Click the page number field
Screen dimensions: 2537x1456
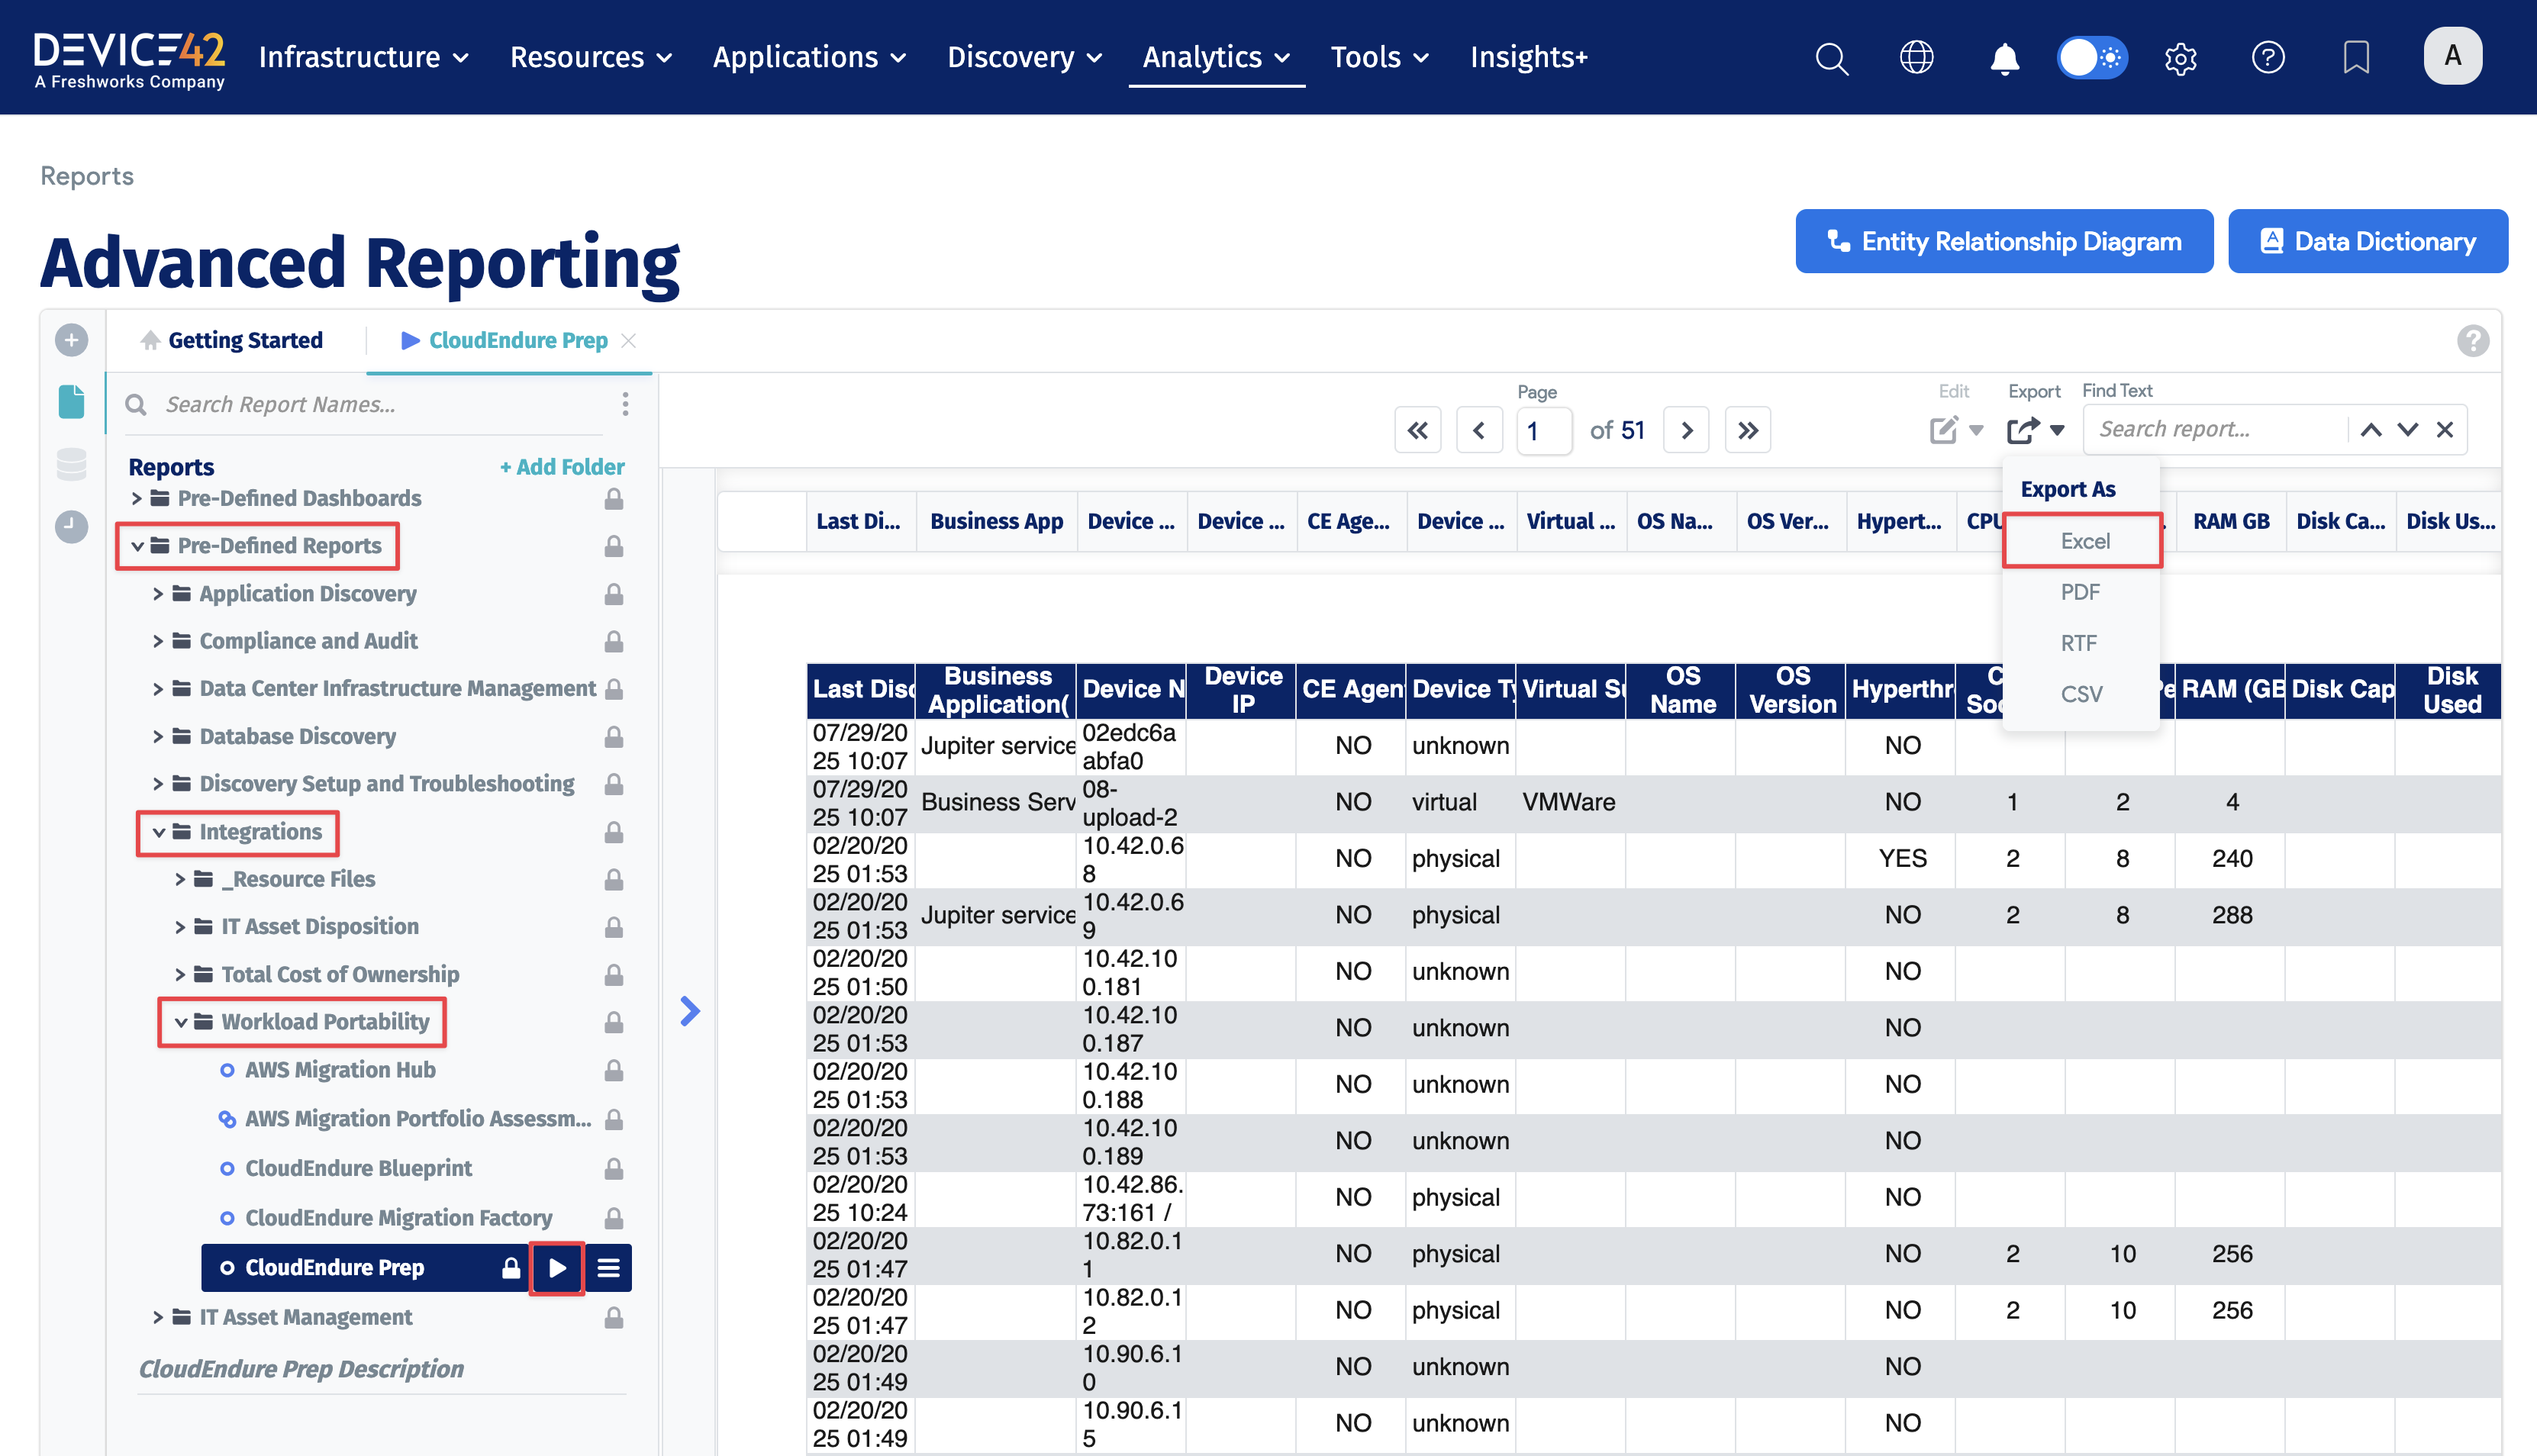pos(1544,430)
